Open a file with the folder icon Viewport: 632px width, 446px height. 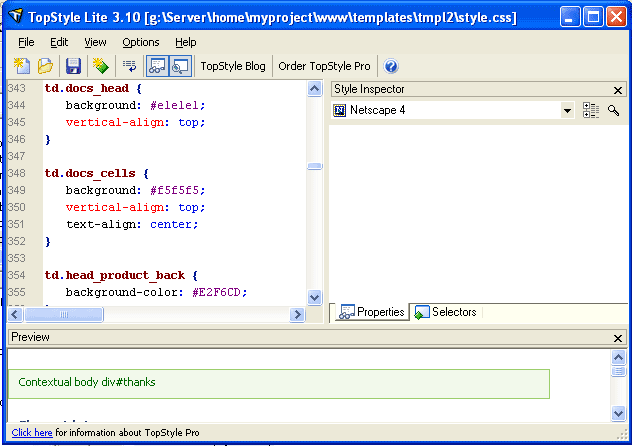click(45, 66)
